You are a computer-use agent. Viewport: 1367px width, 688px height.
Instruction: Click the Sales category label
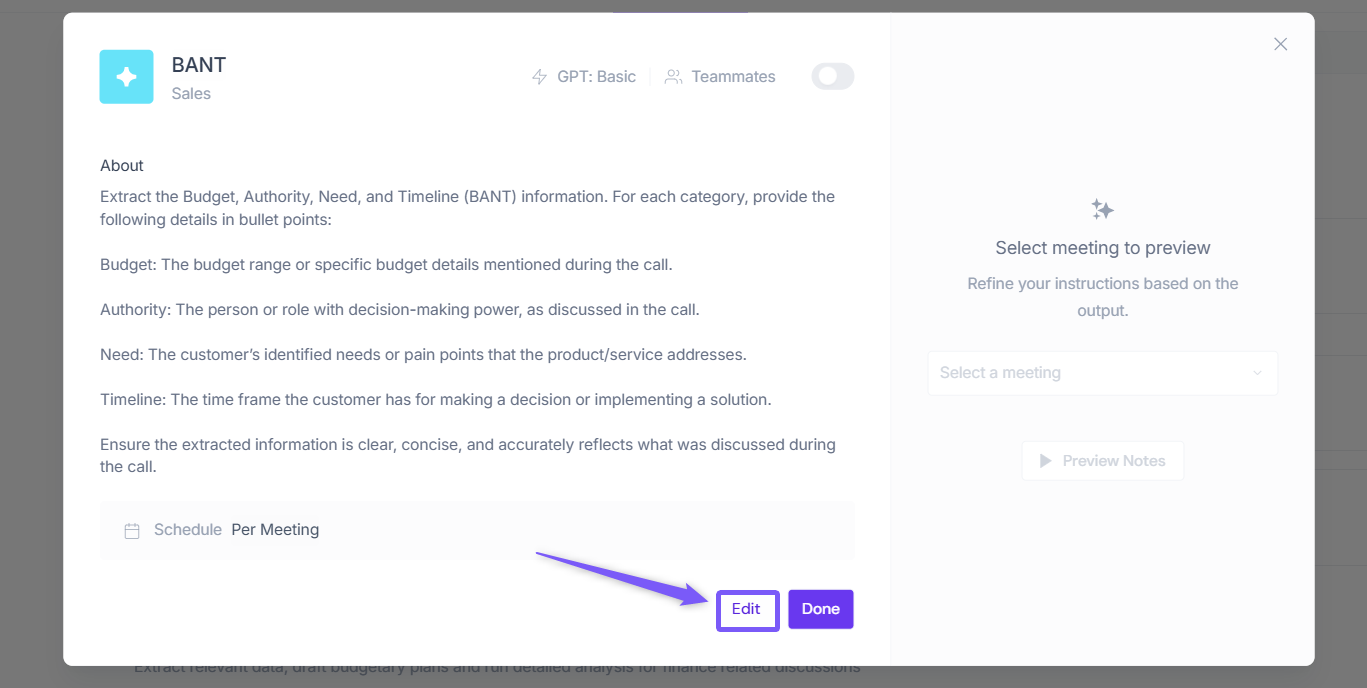click(x=191, y=94)
